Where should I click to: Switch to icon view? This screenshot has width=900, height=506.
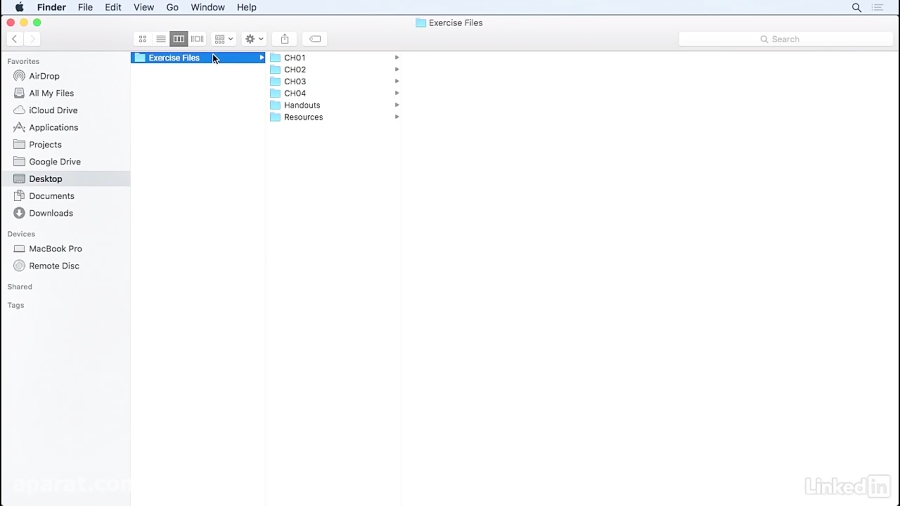pos(143,39)
